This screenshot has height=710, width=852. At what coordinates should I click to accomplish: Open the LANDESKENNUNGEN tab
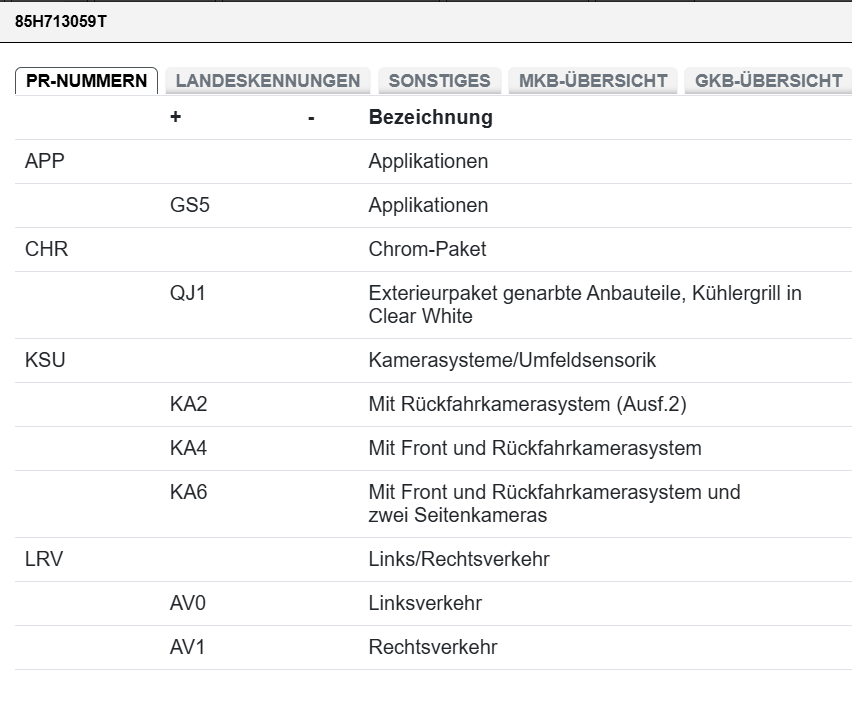[268, 81]
